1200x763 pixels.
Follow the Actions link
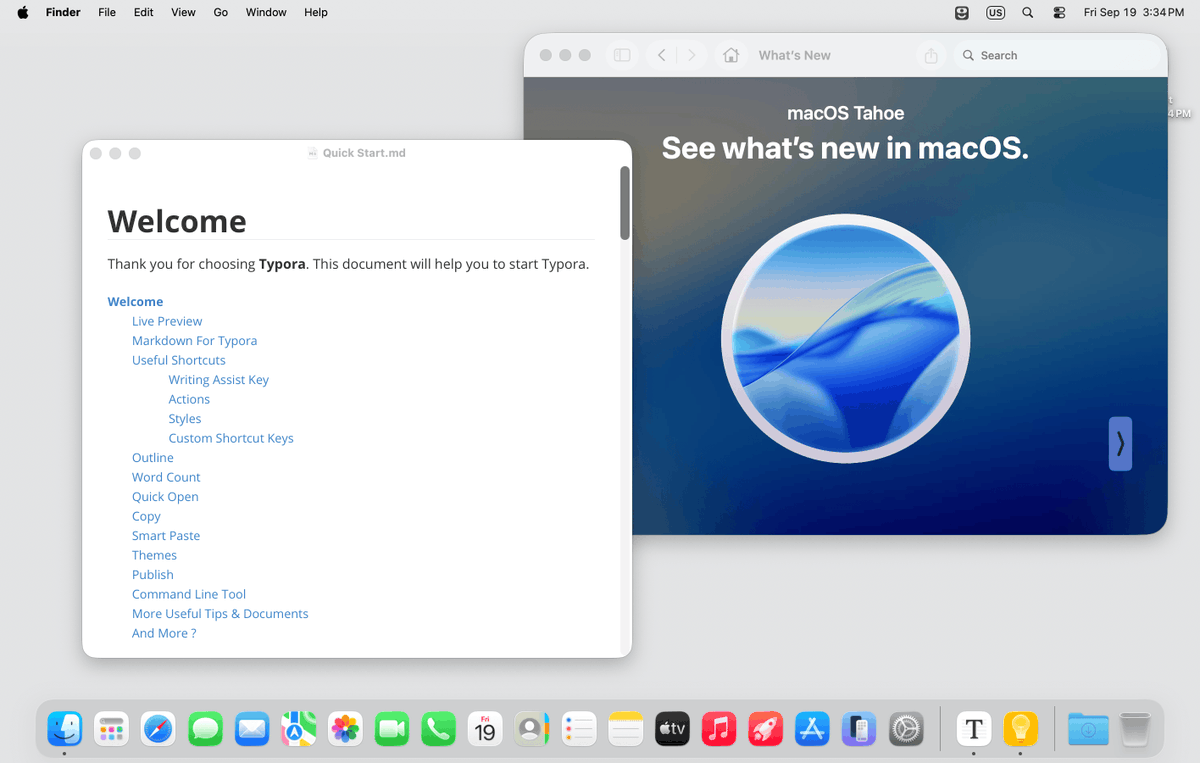coord(189,399)
